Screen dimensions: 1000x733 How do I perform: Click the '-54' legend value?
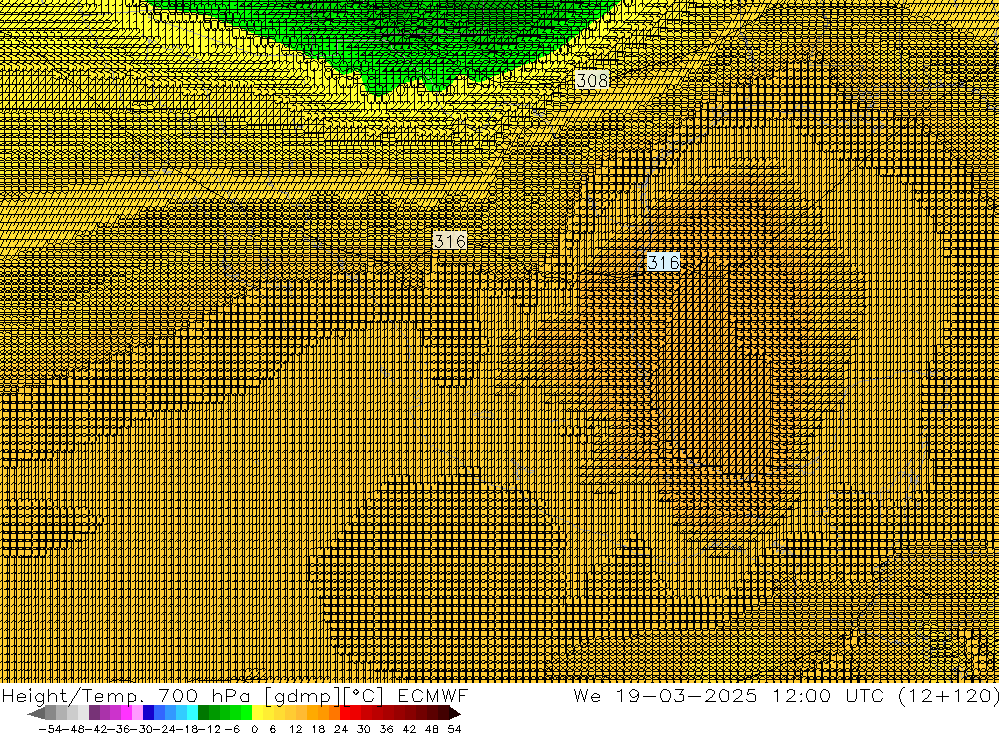click(50, 729)
